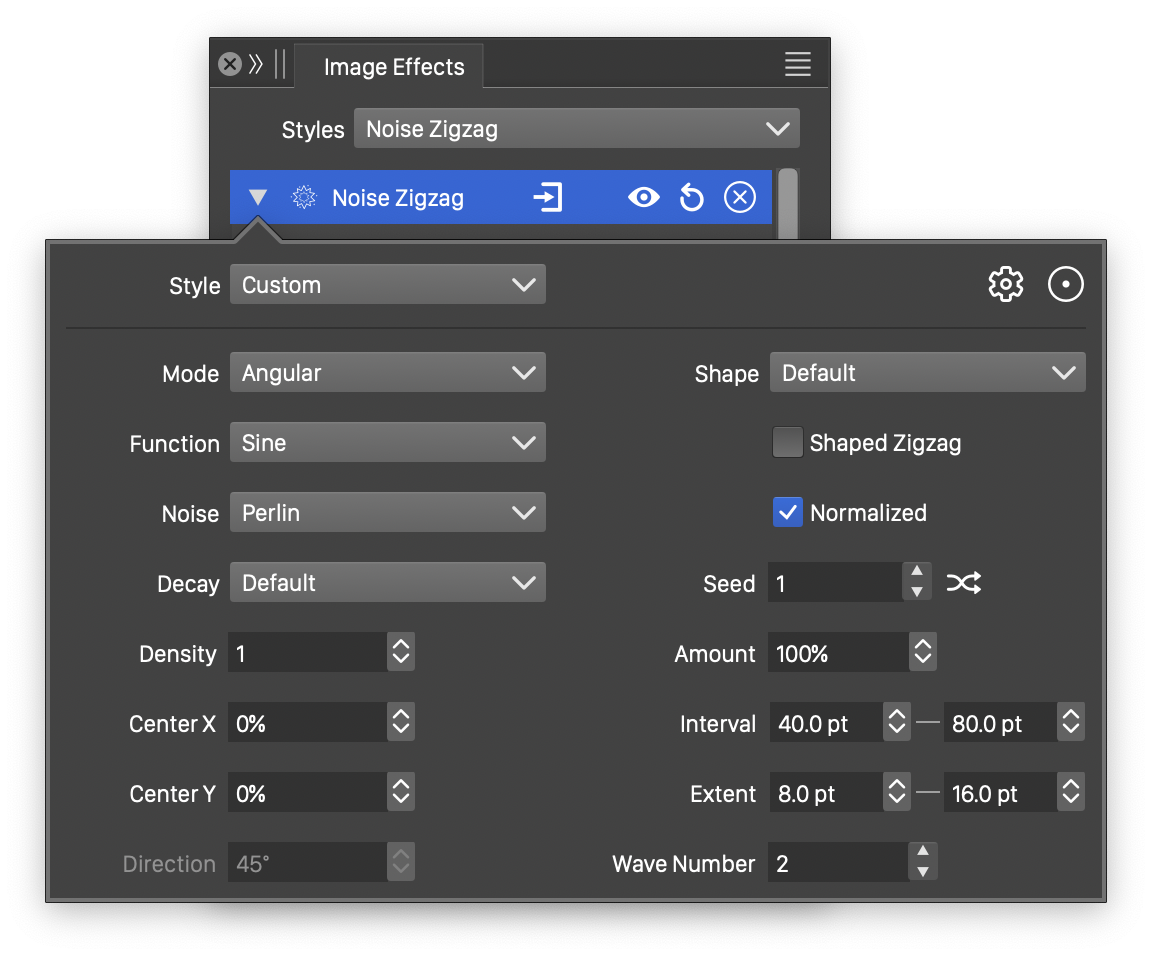Click the apply arrow icon on Noise Zigzag
Screen dimensions: 1152x956
(x=548, y=198)
